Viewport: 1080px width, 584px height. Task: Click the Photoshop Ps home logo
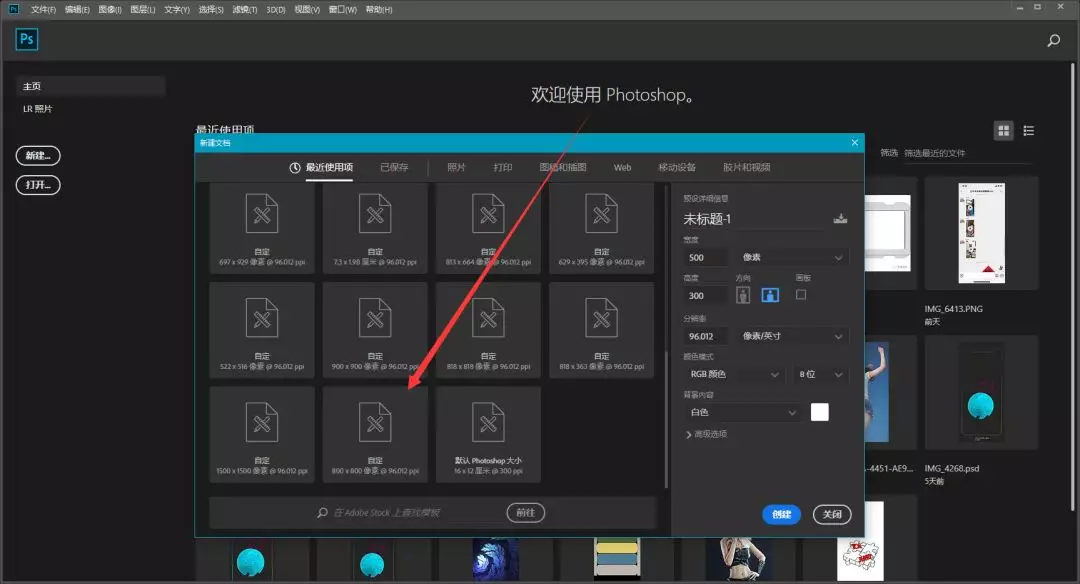[27, 40]
